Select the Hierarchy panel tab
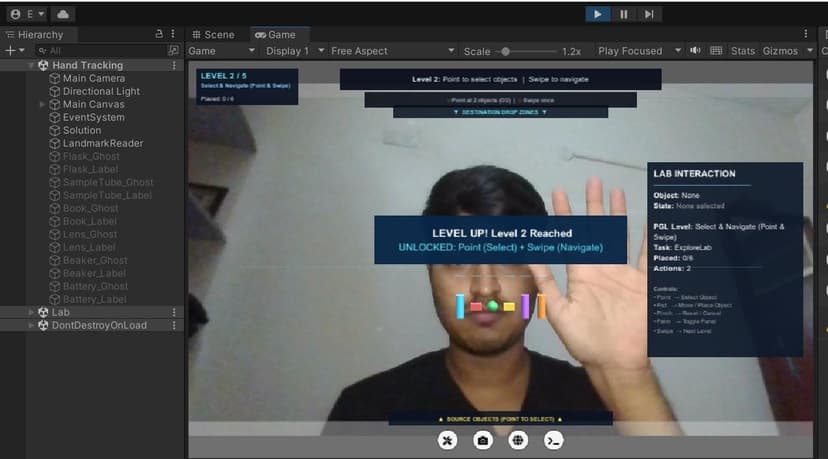828x459 pixels. [x=35, y=35]
